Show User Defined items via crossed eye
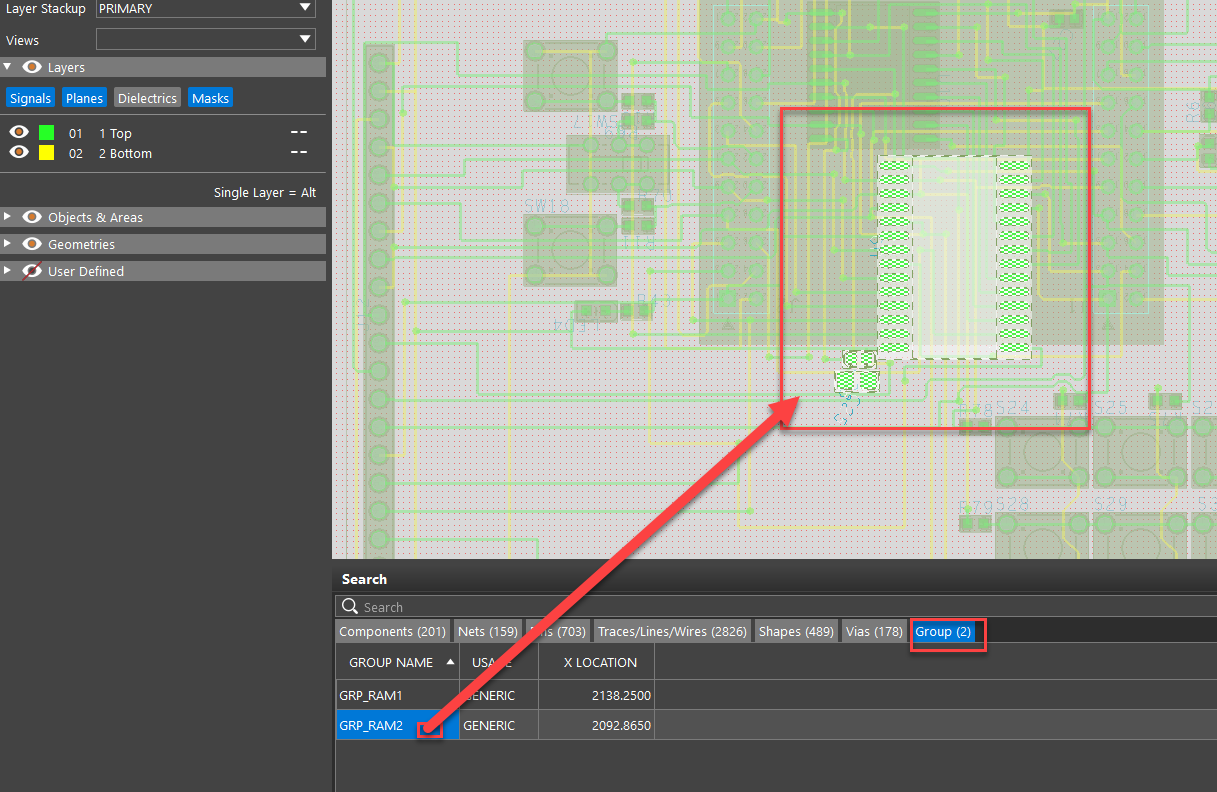 pyautogui.click(x=32, y=271)
